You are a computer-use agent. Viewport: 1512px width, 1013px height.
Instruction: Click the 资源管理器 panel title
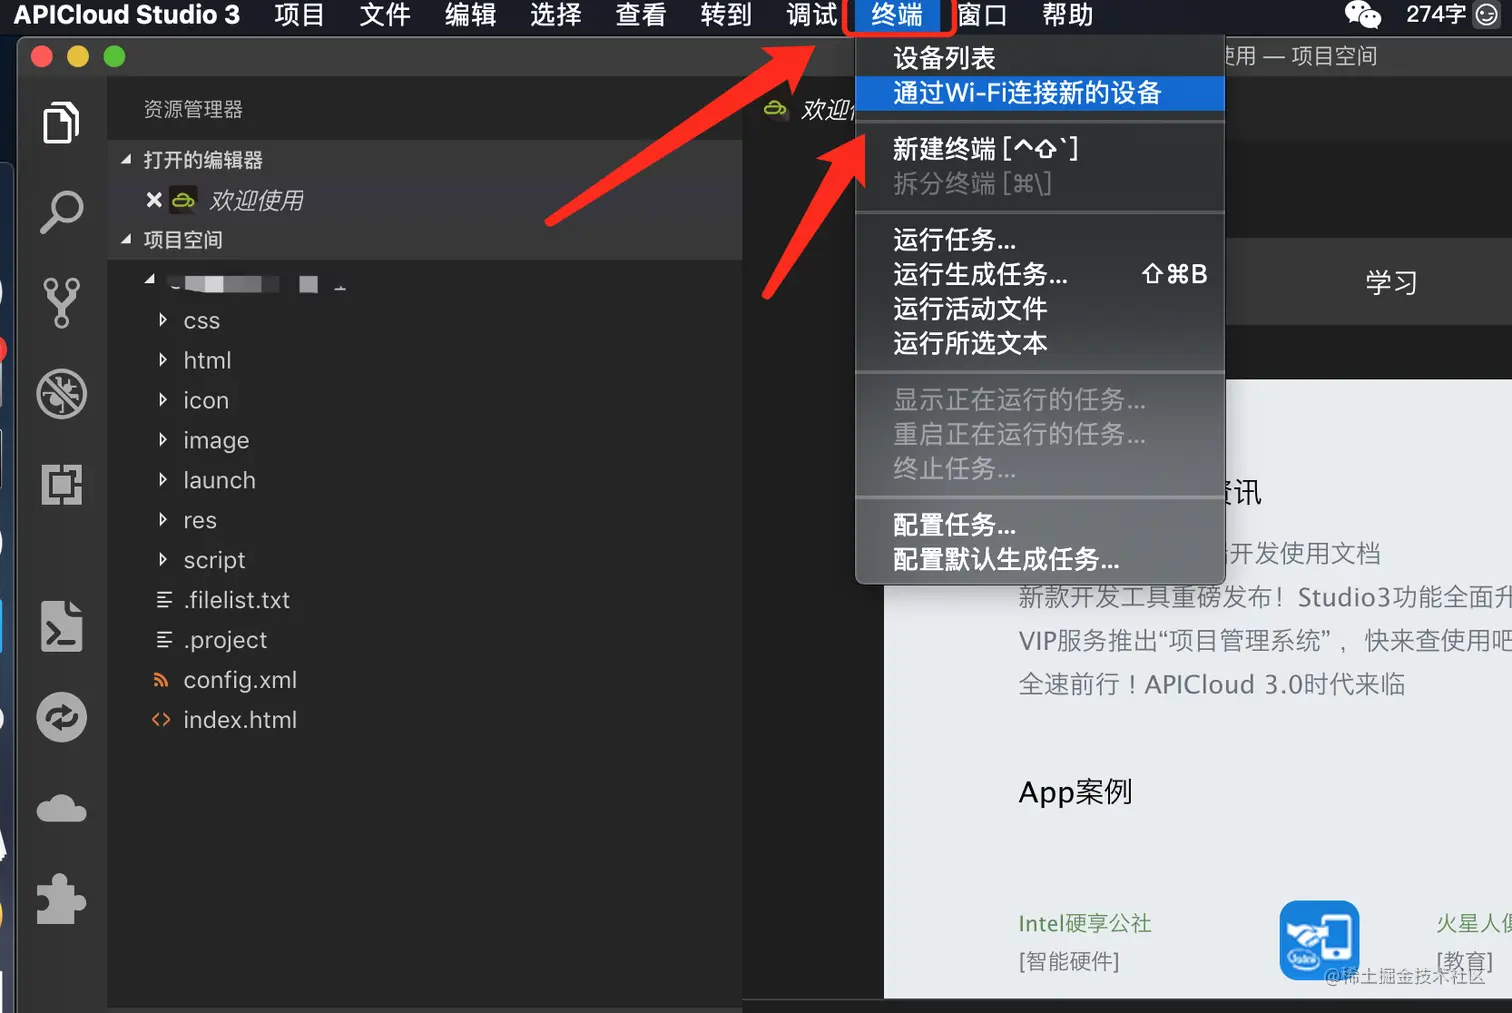193,109
